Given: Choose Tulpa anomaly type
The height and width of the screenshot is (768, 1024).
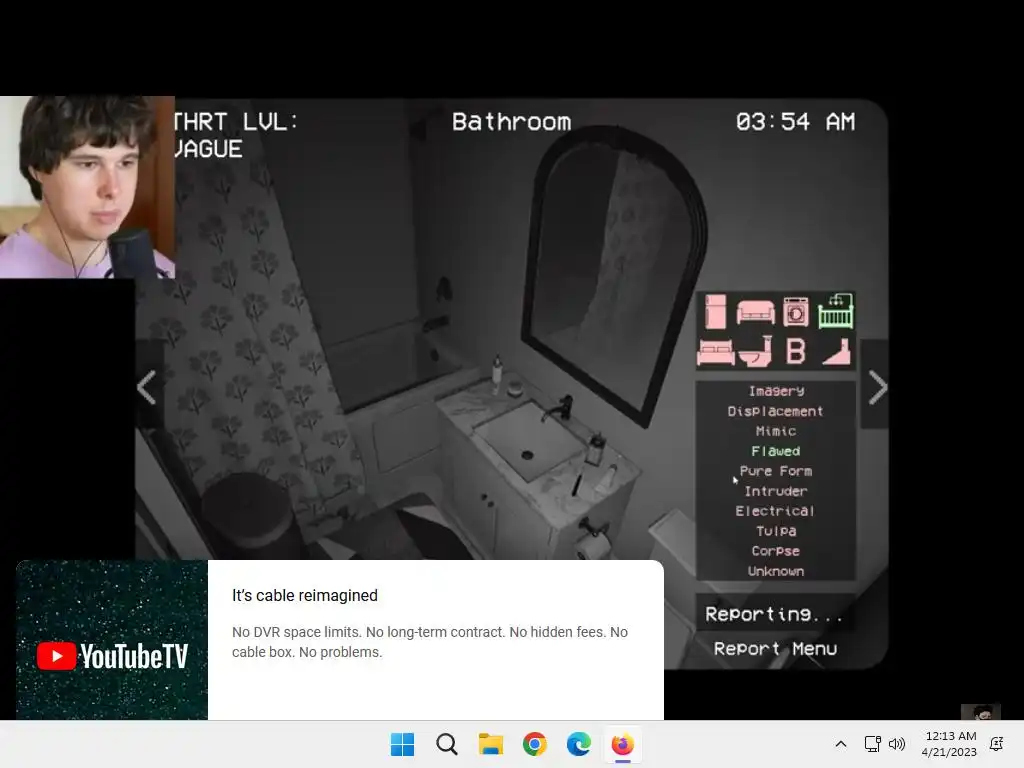Looking at the screenshot, I should pyautogui.click(x=776, y=531).
